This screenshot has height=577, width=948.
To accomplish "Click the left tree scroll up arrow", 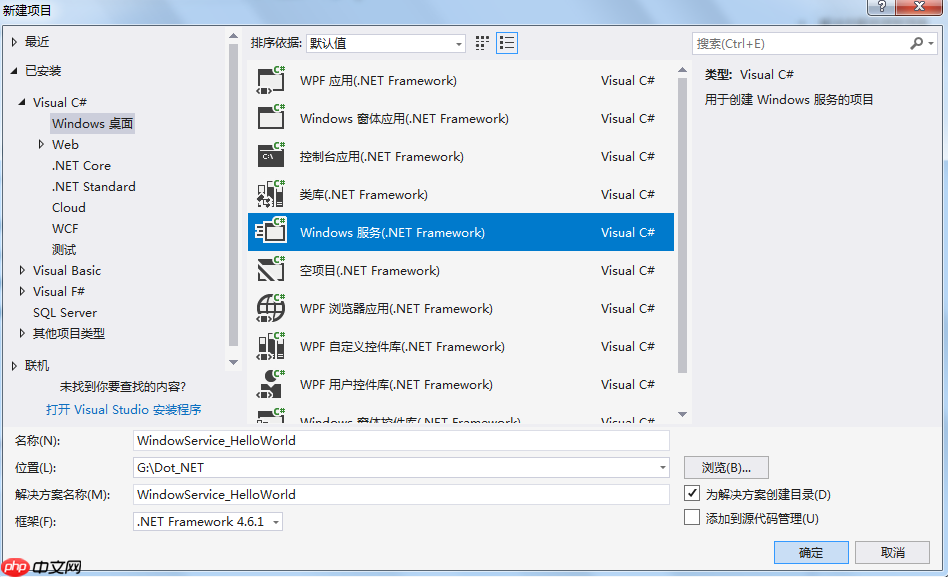I will [233, 36].
